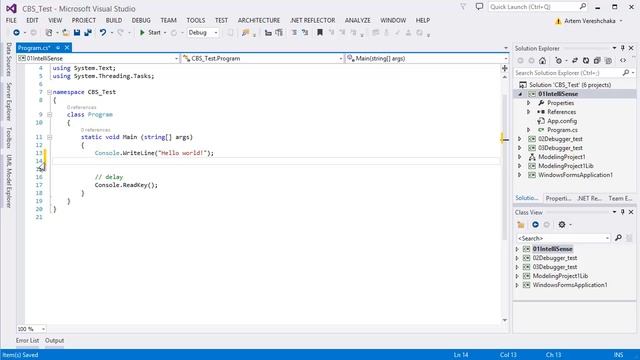Open the EDIT menu
This screenshot has height=360, width=640.
[x=32, y=20]
